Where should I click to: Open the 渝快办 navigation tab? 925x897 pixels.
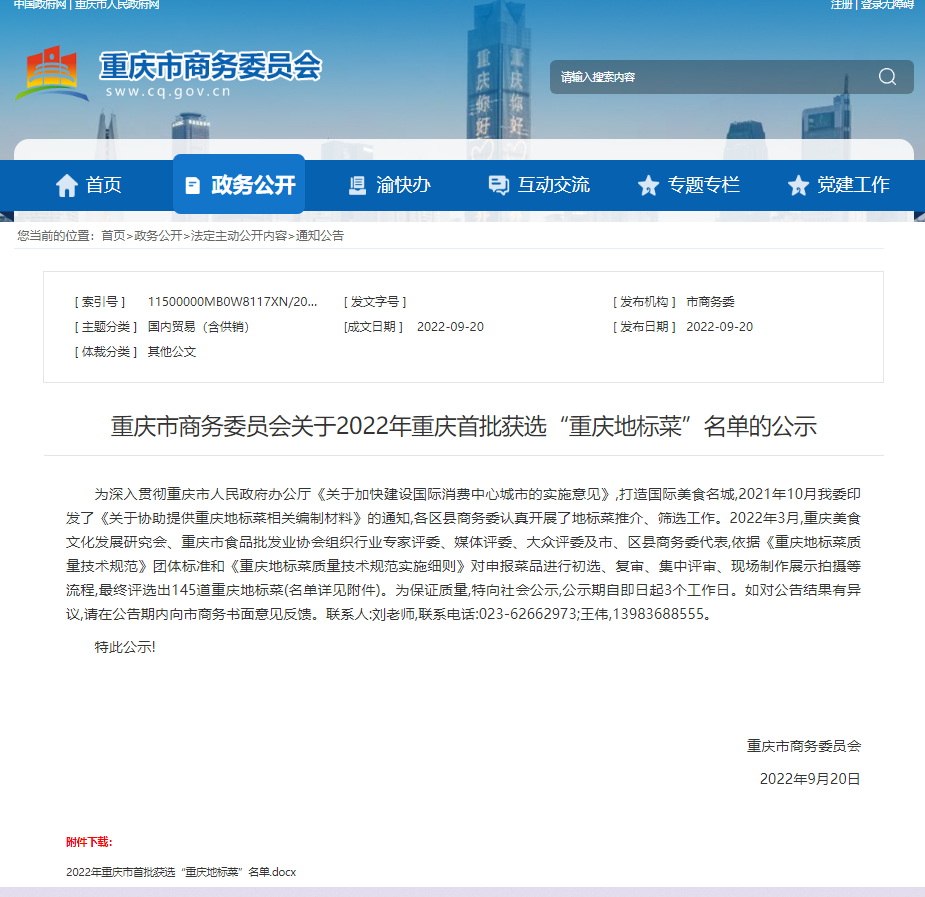[389, 185]
